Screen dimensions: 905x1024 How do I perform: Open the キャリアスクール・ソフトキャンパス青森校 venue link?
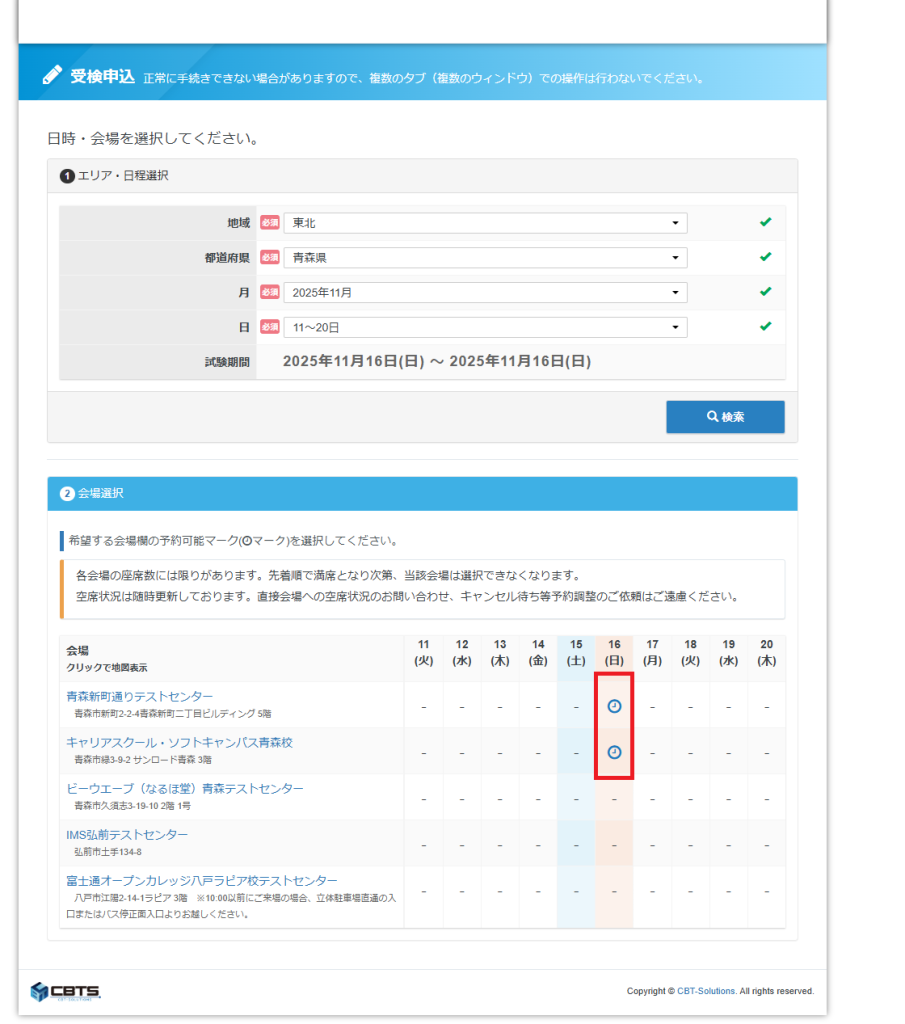(x=179, y=742)
